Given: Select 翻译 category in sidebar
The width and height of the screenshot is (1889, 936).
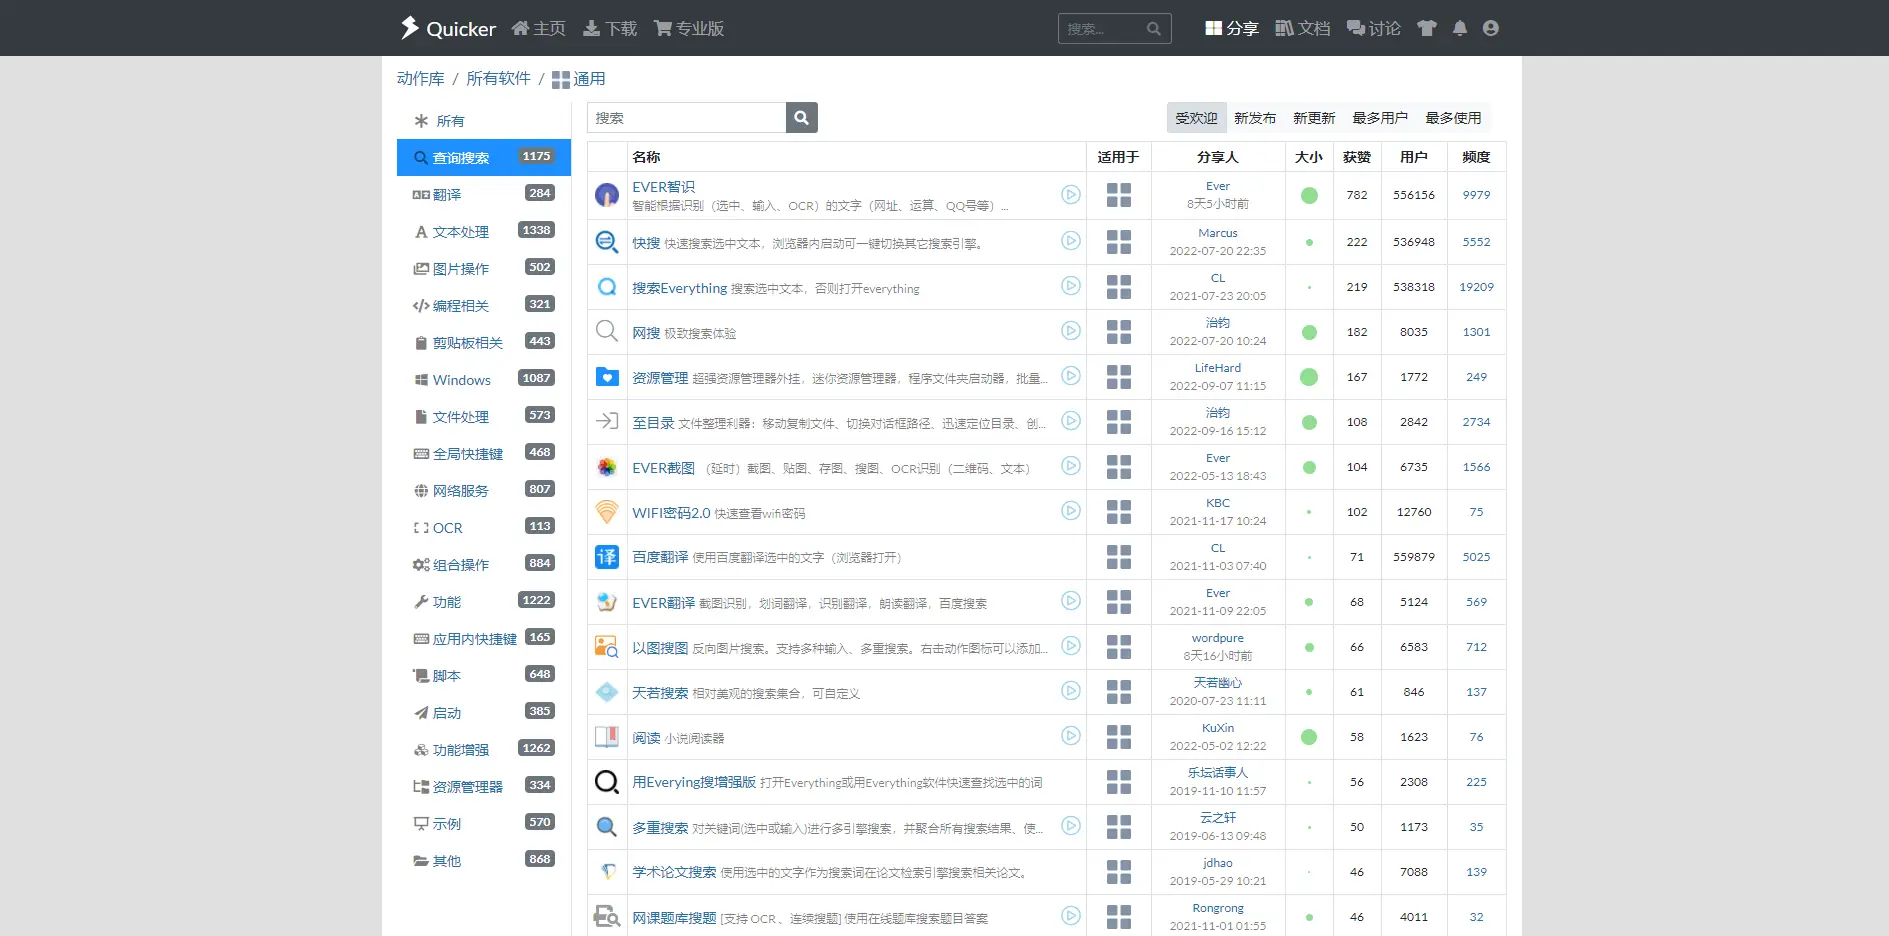Looking at the screenshot, I should [x=484, y=195].
